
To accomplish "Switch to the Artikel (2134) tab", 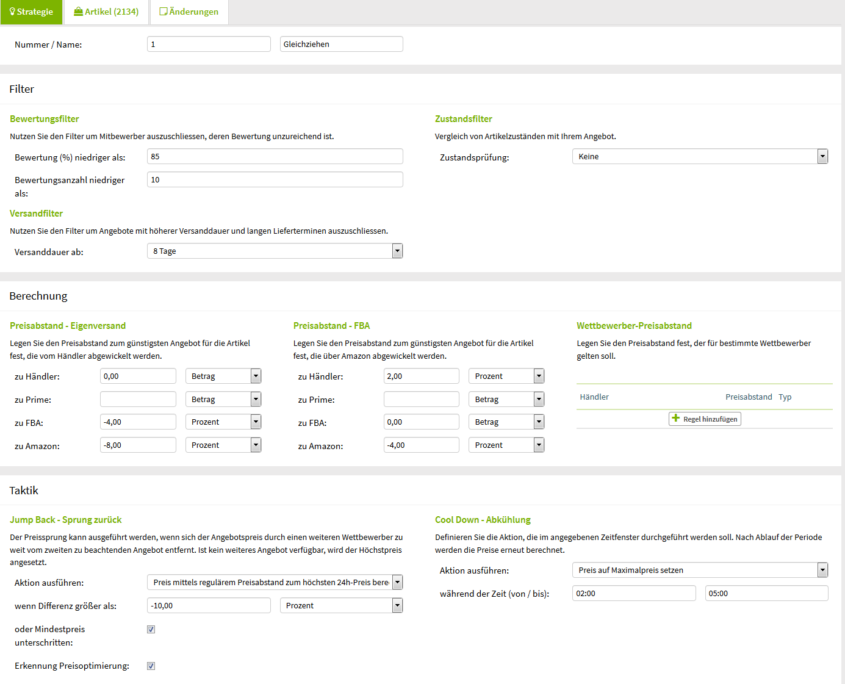I will (x=106, y=12).
